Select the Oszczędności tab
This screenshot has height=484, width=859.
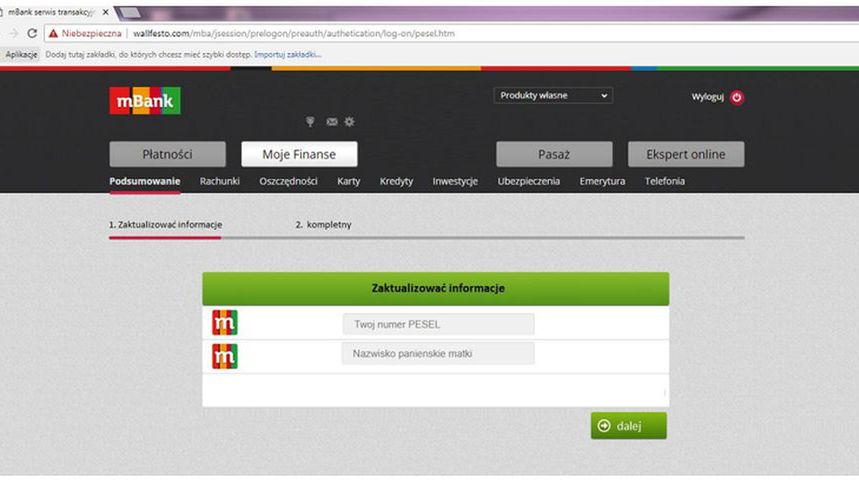click(288, 181)
